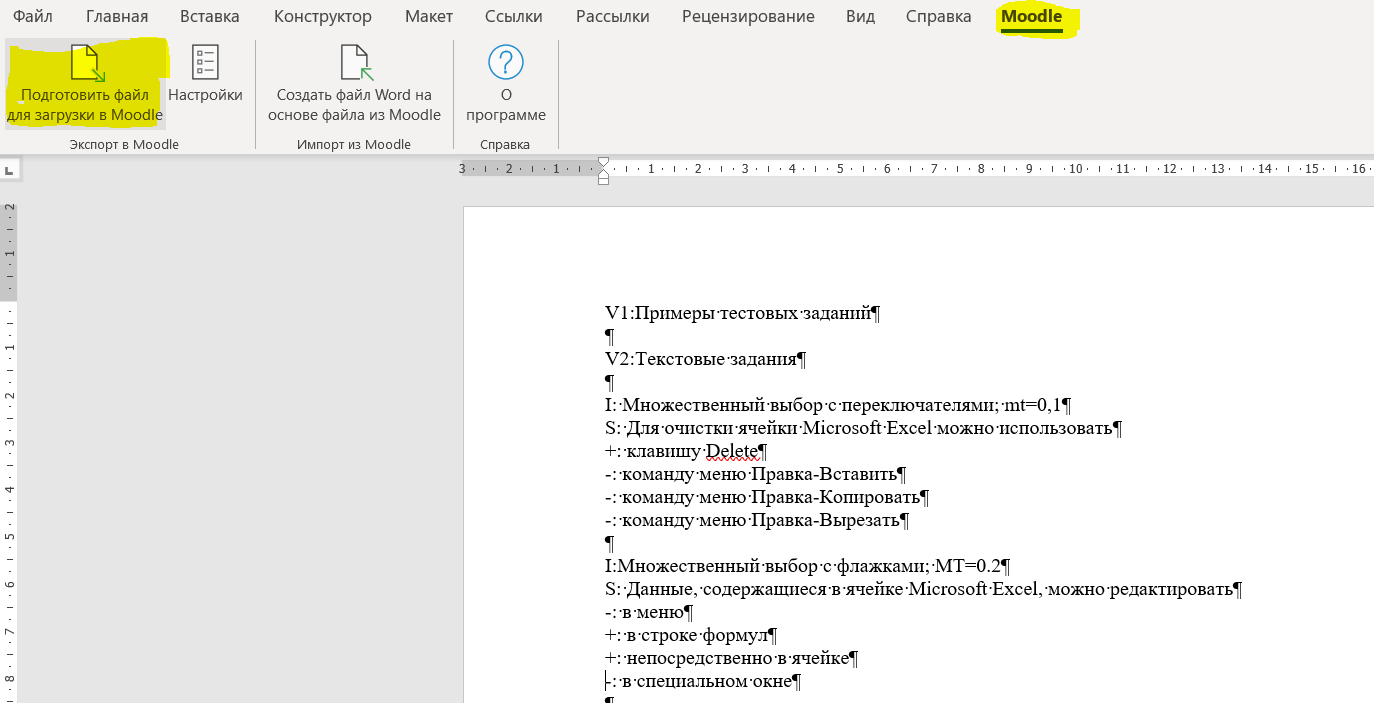
Task: Click line Для очистки ячейки Microsoft Excel
Action: click(863, 428)
